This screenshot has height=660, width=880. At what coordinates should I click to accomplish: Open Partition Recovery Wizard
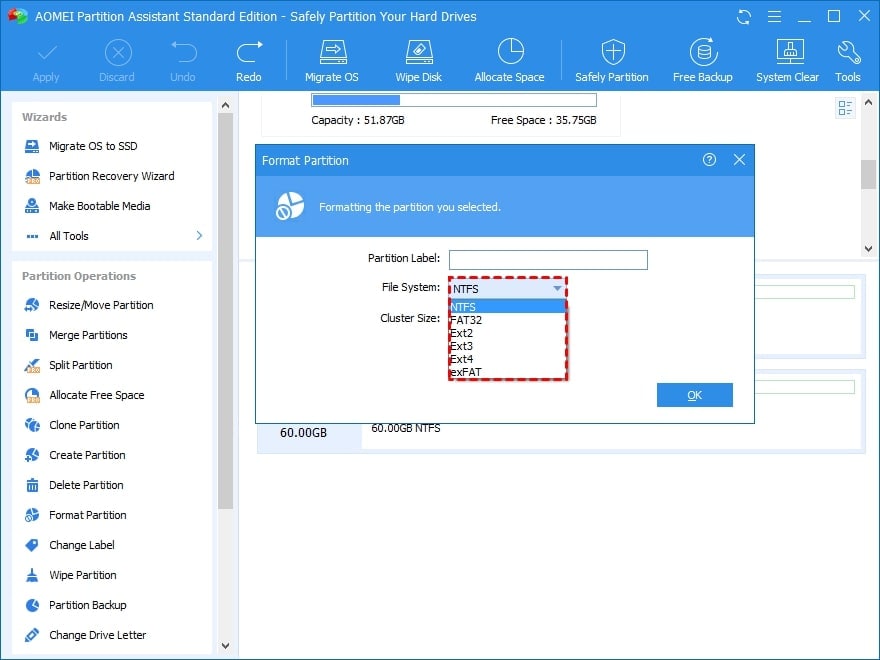(x=112, y=176)
